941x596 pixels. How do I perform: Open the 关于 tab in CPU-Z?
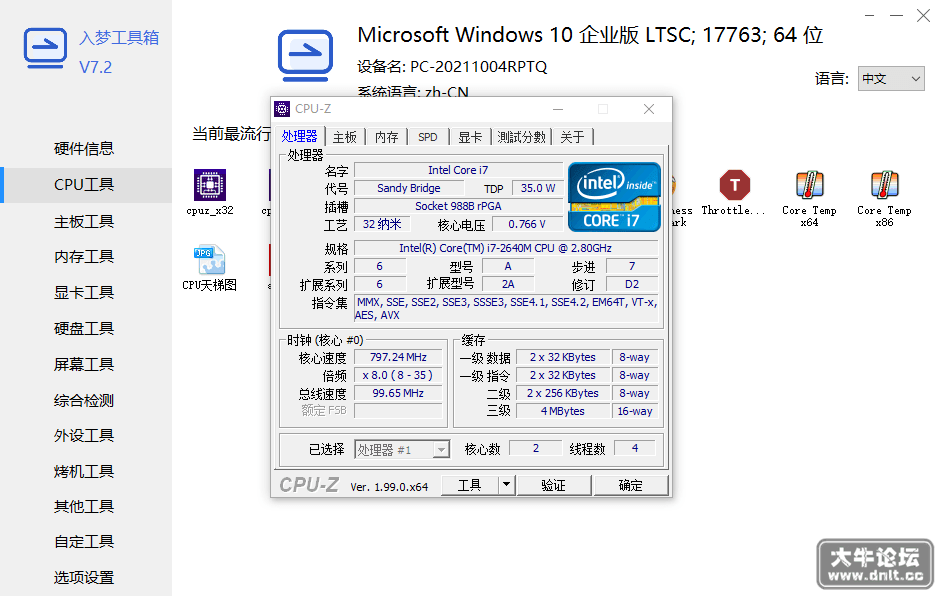pyautogui.click(x=573, y=137)
